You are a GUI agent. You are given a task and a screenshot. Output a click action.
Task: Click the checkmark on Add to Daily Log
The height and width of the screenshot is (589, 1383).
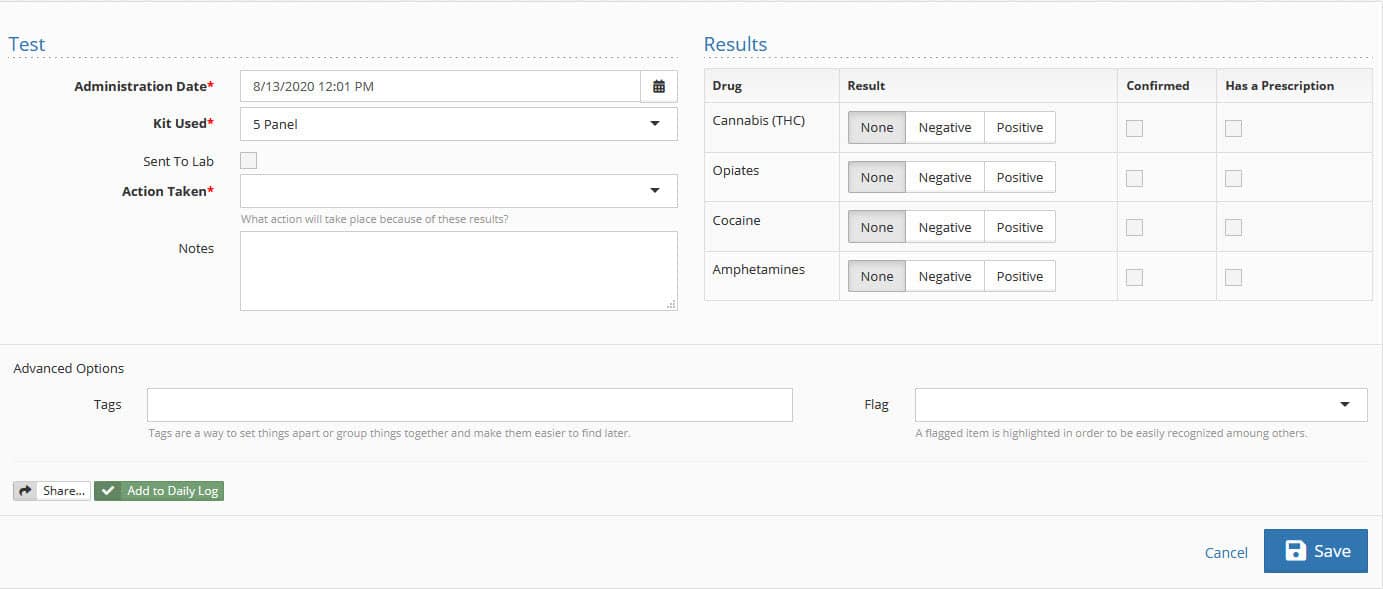(x=107, y=490)
